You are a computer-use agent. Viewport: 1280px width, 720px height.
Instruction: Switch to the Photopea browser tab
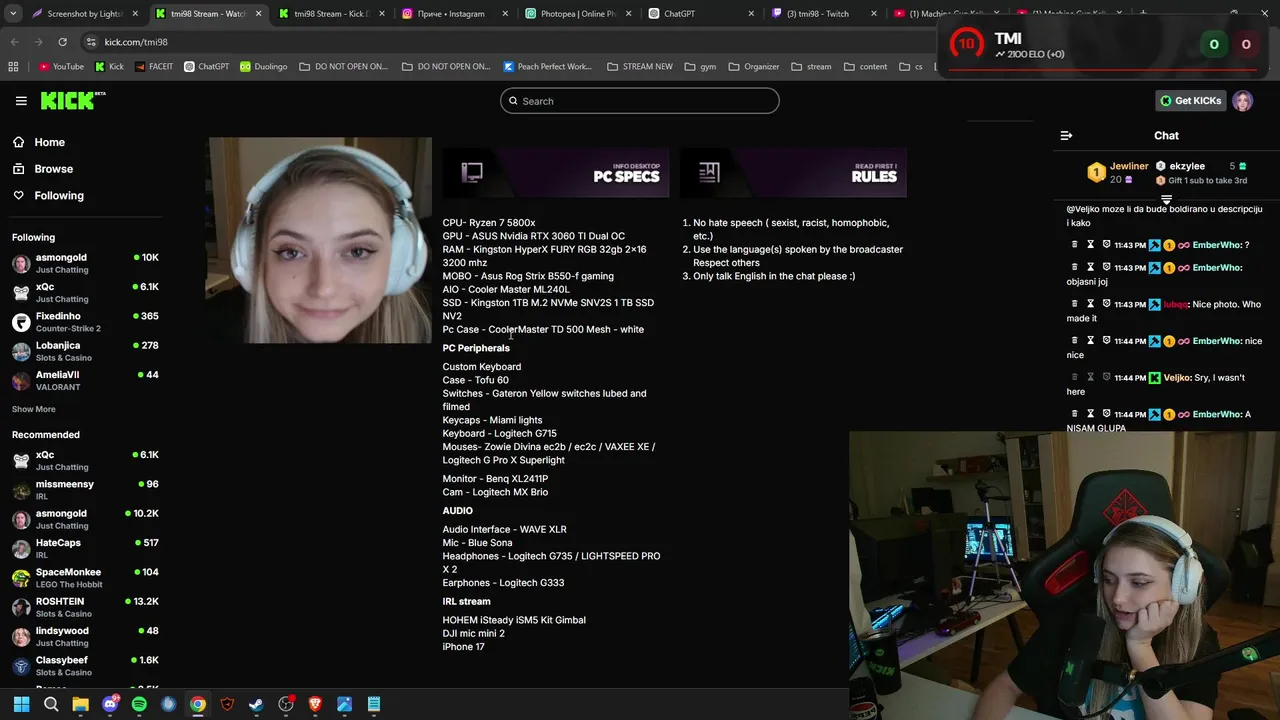578,14
